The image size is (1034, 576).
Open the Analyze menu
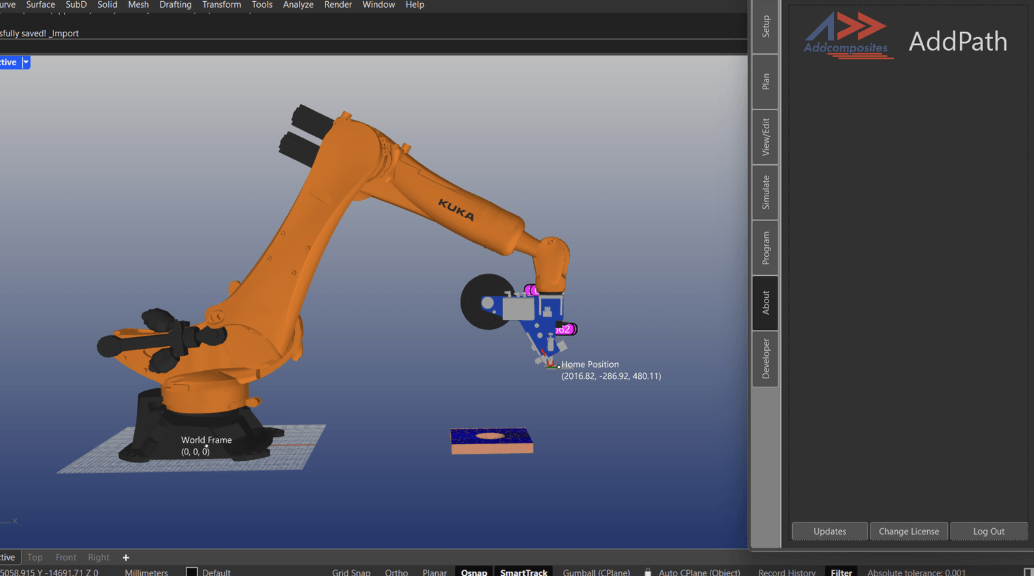click(x=298, y=5)
